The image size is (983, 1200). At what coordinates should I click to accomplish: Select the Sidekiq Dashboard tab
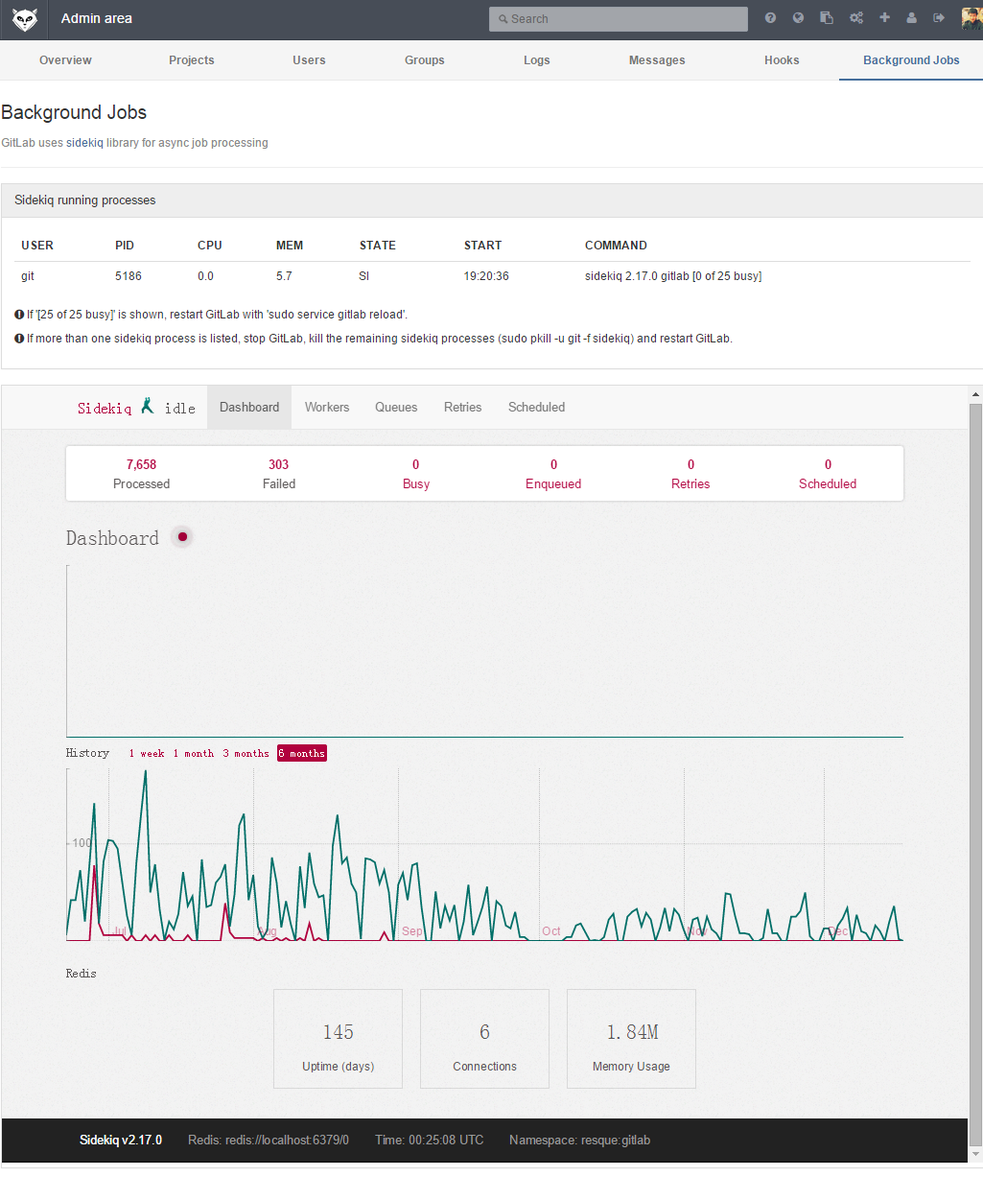point(249,407)
